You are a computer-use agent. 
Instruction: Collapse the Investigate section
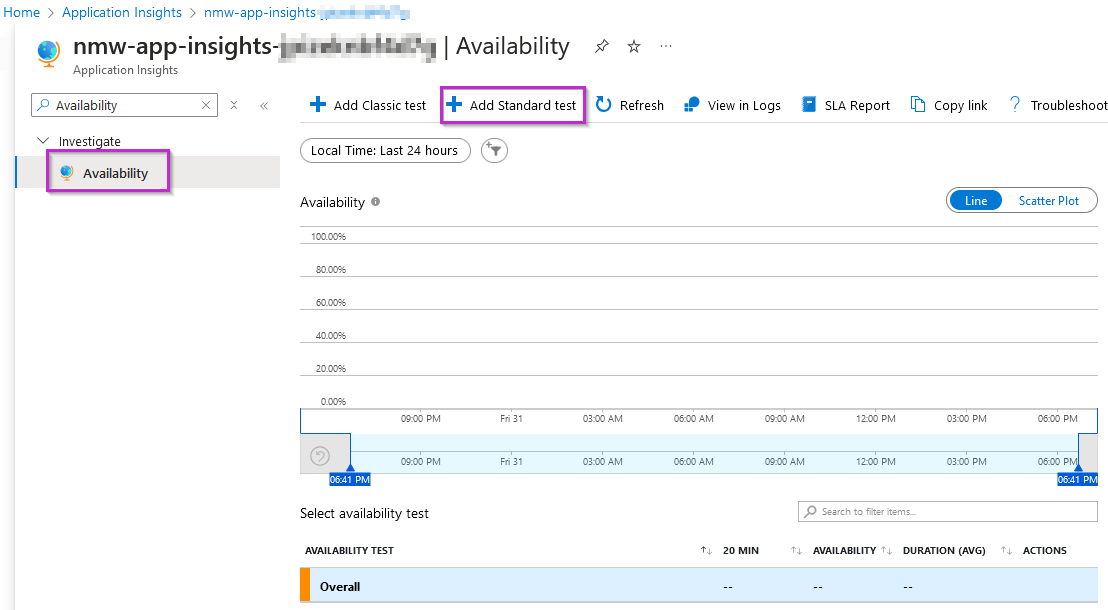tap(43, 141)
